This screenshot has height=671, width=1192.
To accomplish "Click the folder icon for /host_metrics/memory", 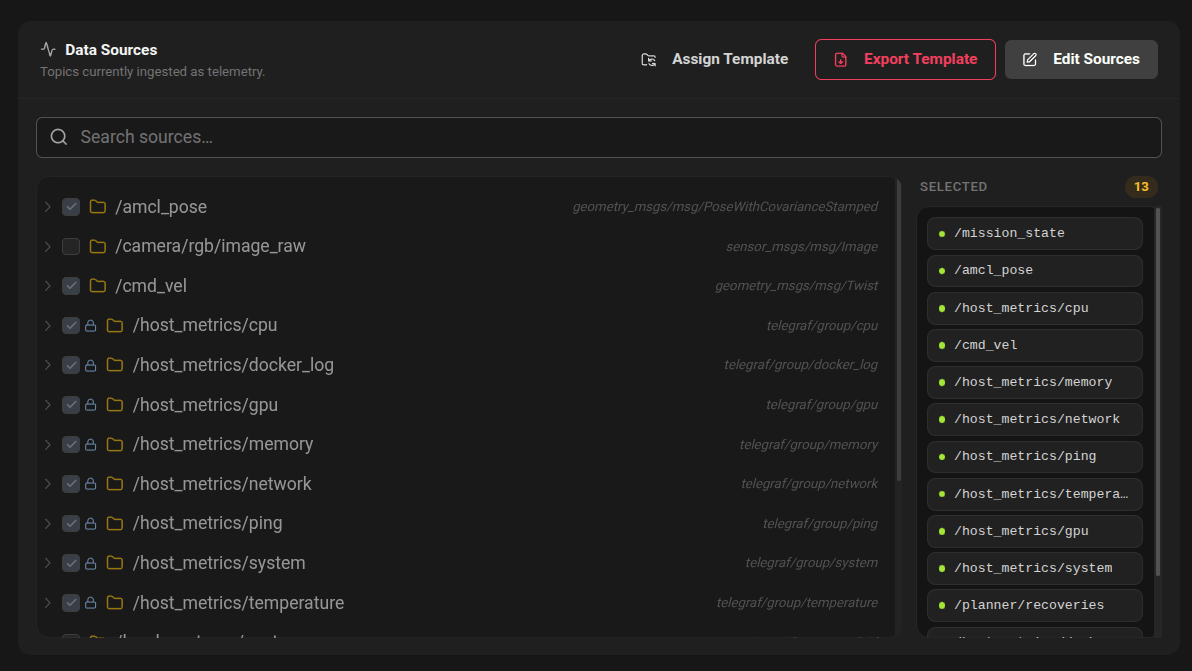I will (115, 445).
